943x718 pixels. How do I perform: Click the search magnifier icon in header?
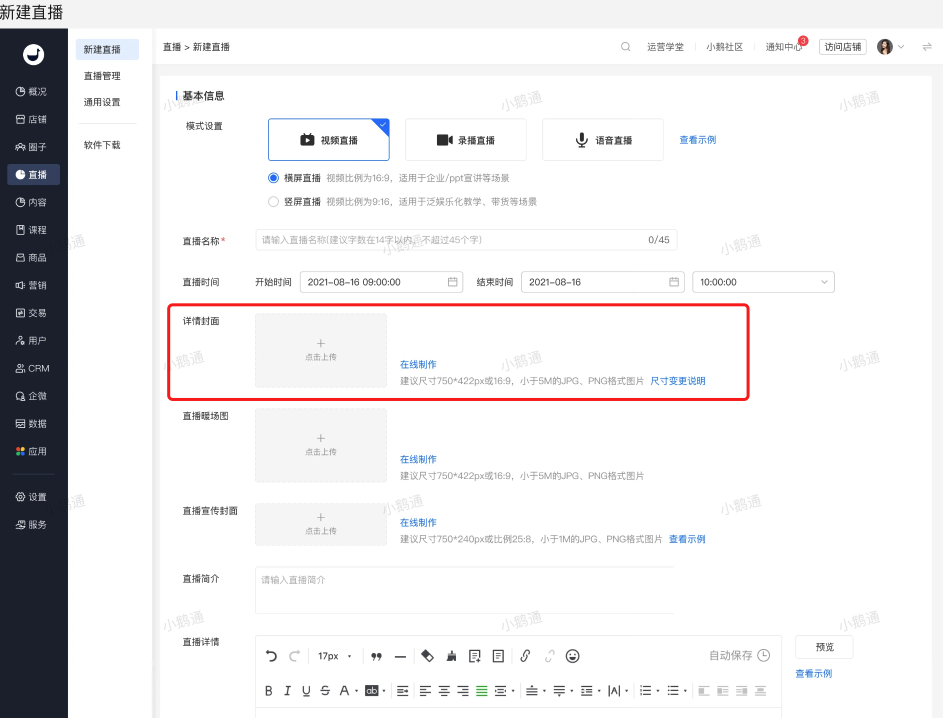click(625, 46)
